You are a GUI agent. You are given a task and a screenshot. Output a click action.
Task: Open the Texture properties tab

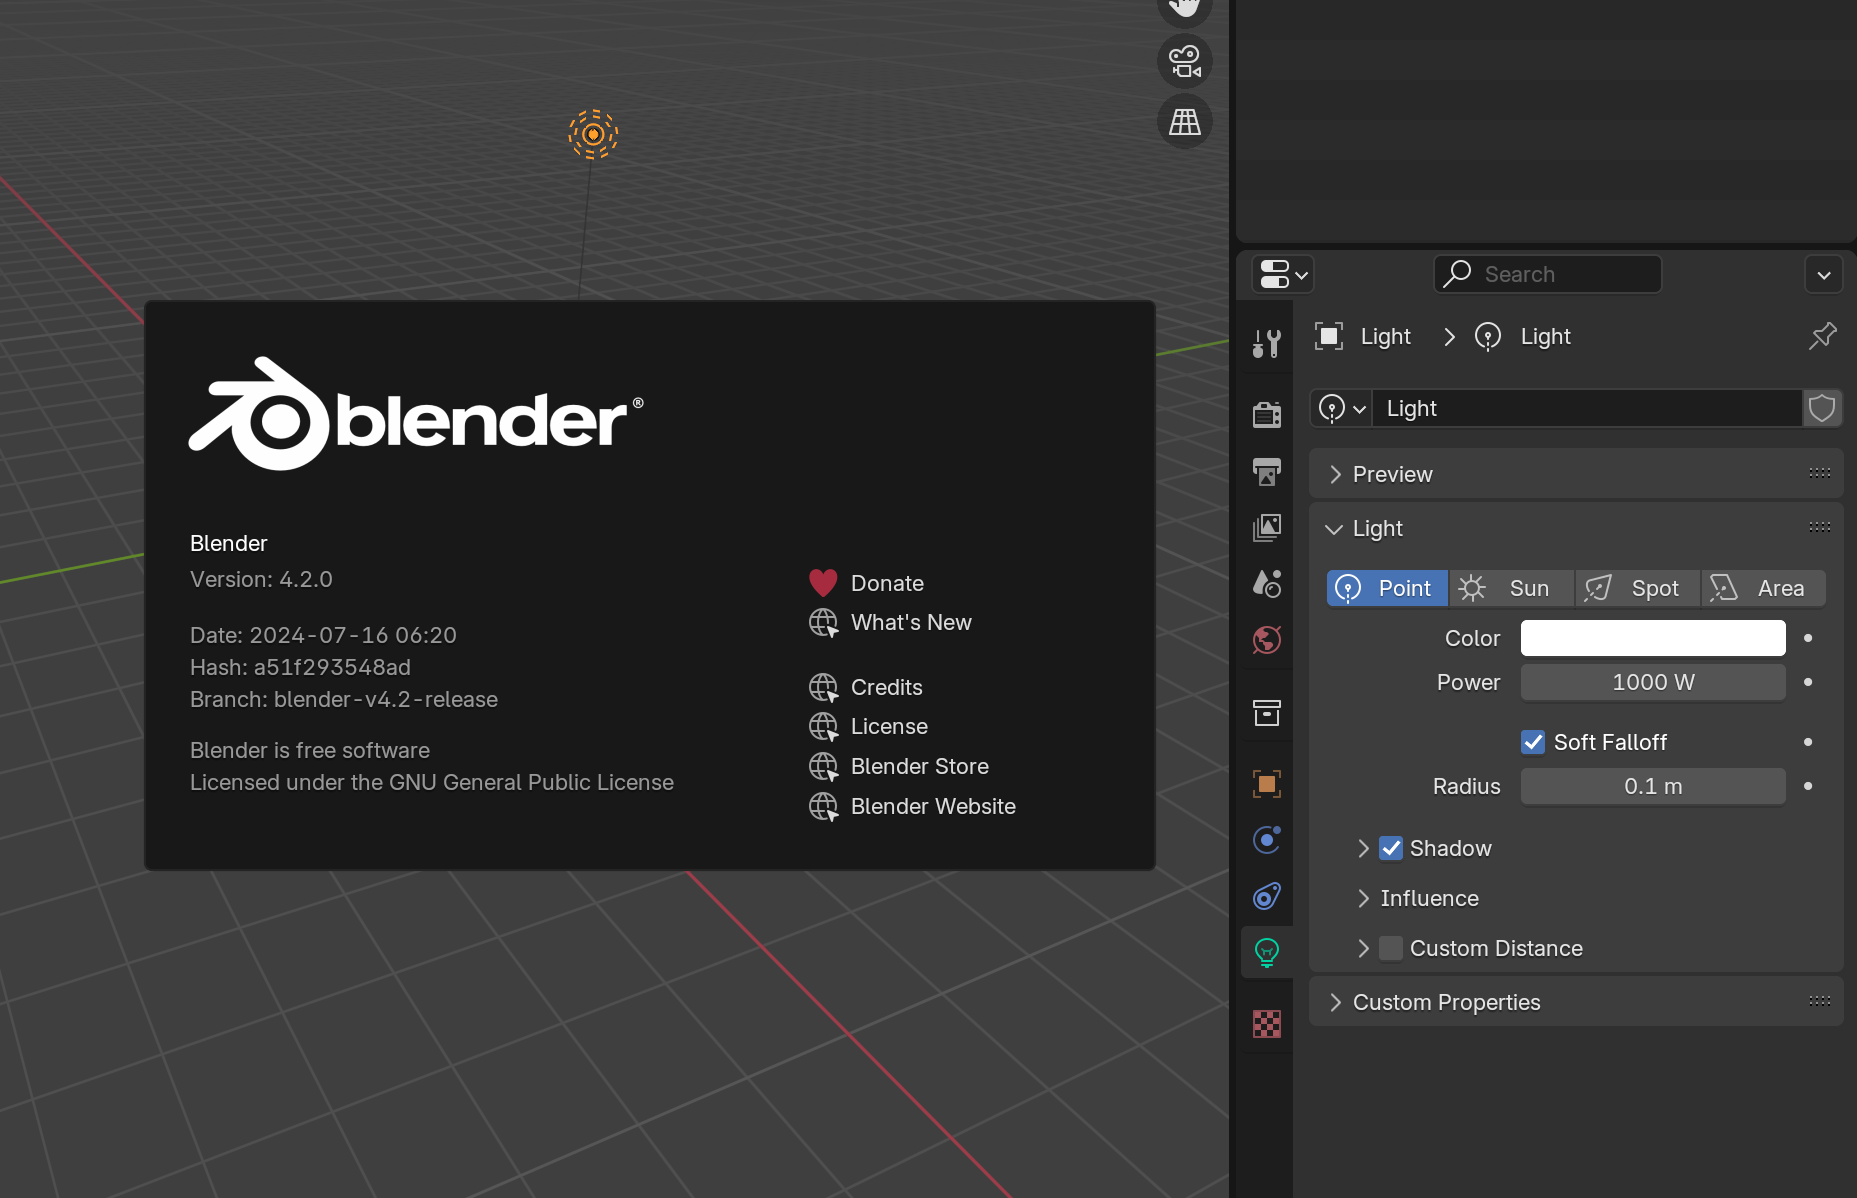[x=1267, y=1023]
